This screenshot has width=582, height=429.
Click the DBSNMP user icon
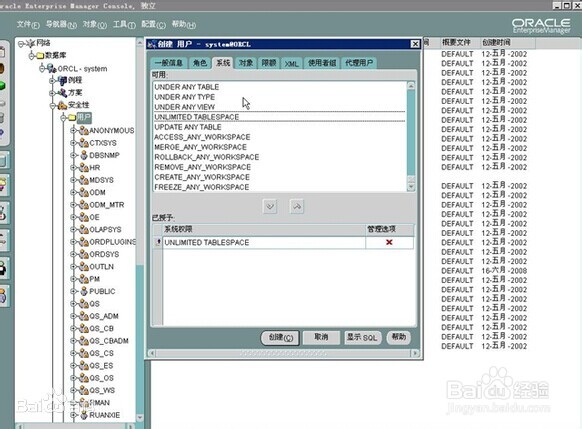84,155
